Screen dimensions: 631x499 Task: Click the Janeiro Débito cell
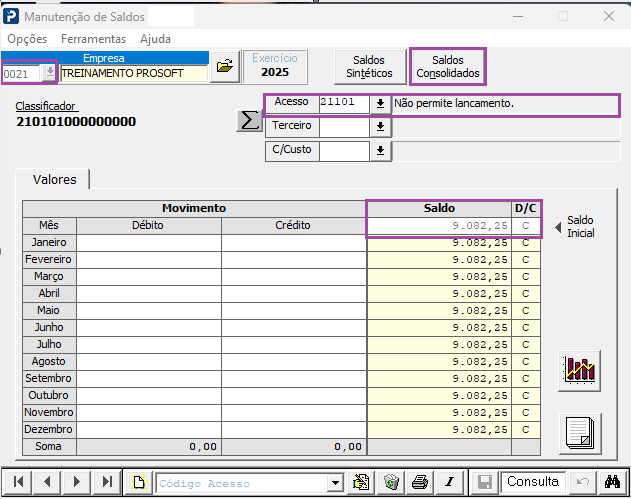click(149, 243)
